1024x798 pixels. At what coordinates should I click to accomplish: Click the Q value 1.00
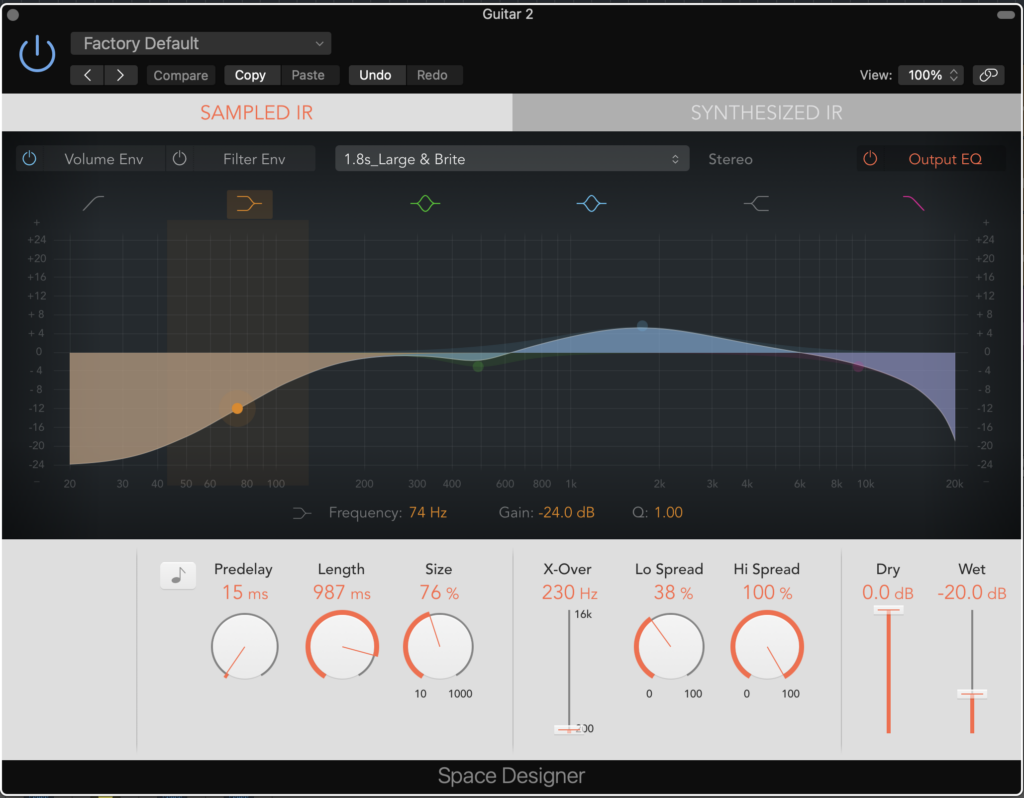[669, 513]
